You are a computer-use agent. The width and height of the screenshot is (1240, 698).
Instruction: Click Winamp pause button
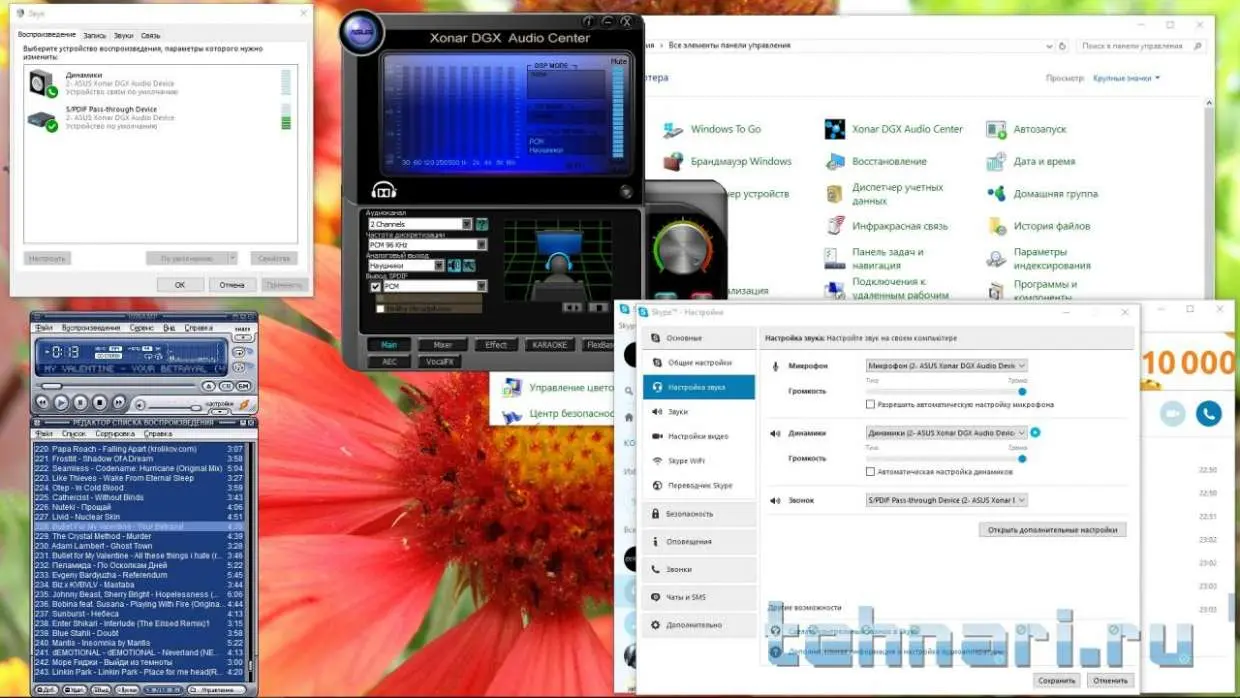[x=80, y=402]
